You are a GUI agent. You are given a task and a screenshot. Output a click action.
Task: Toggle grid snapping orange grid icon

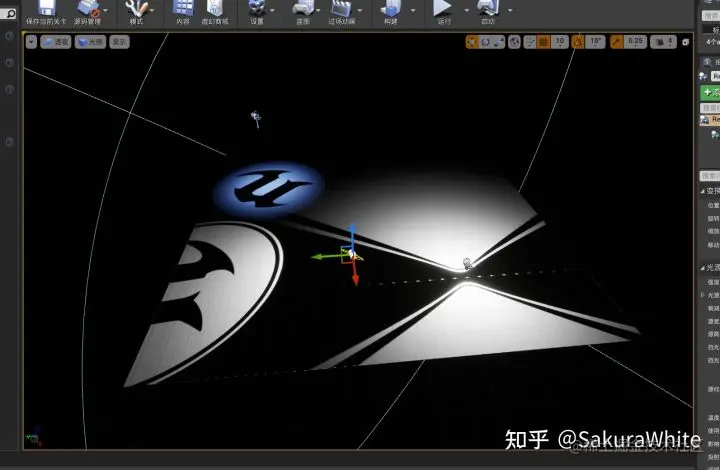[543, 42]
